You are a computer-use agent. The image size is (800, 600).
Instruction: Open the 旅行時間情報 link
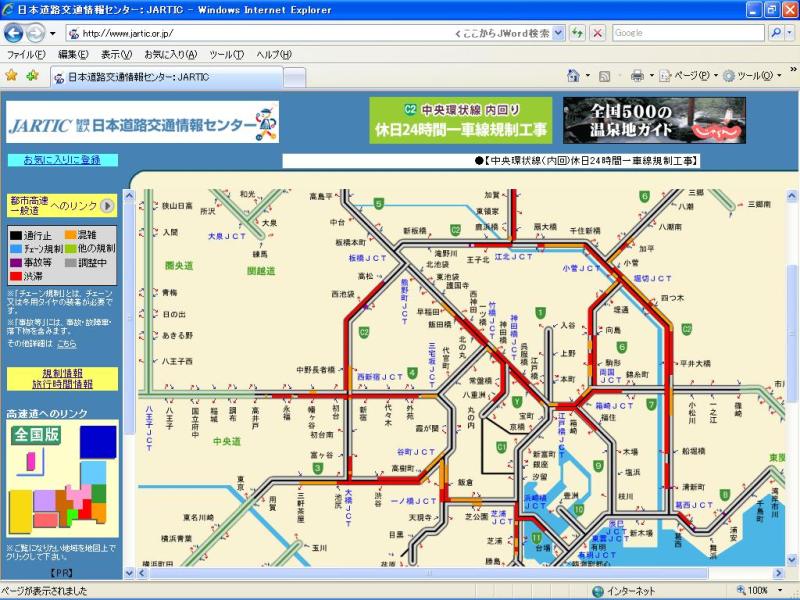click(62, 384)
